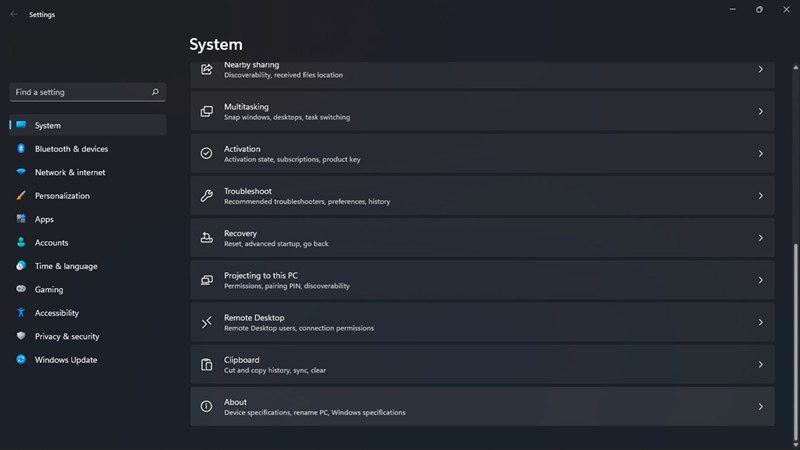Image resolution: width=800 pixels, height=450 pixels.
Task: Click the Clipboard icon
Action: click(206, 364)
